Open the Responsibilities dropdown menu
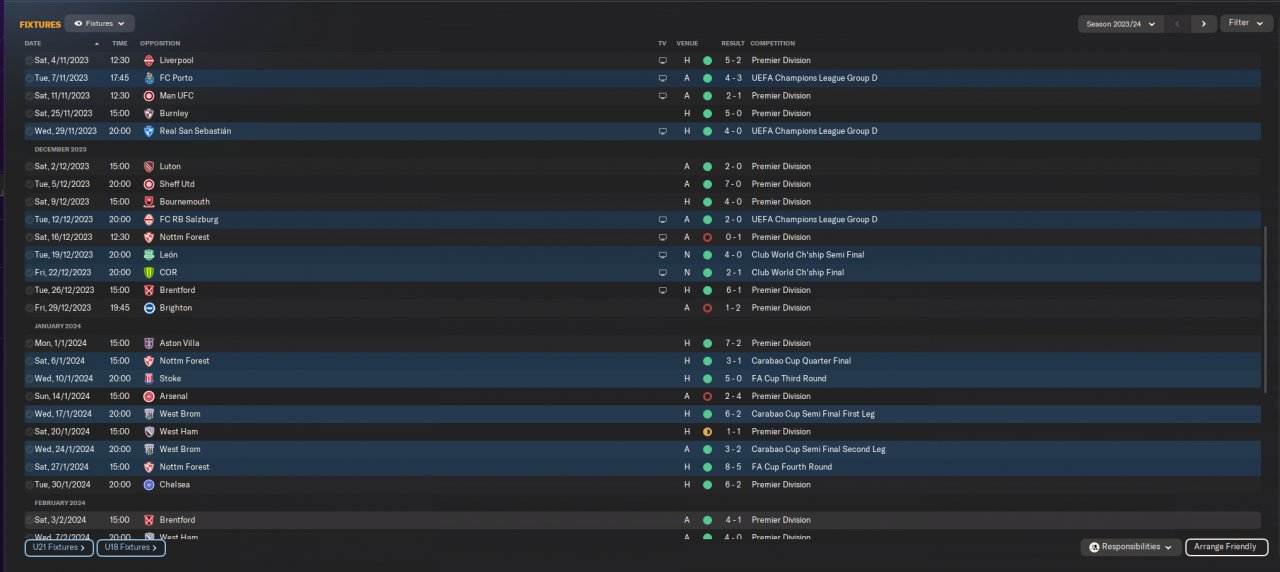 click(x=1130, y=547)
